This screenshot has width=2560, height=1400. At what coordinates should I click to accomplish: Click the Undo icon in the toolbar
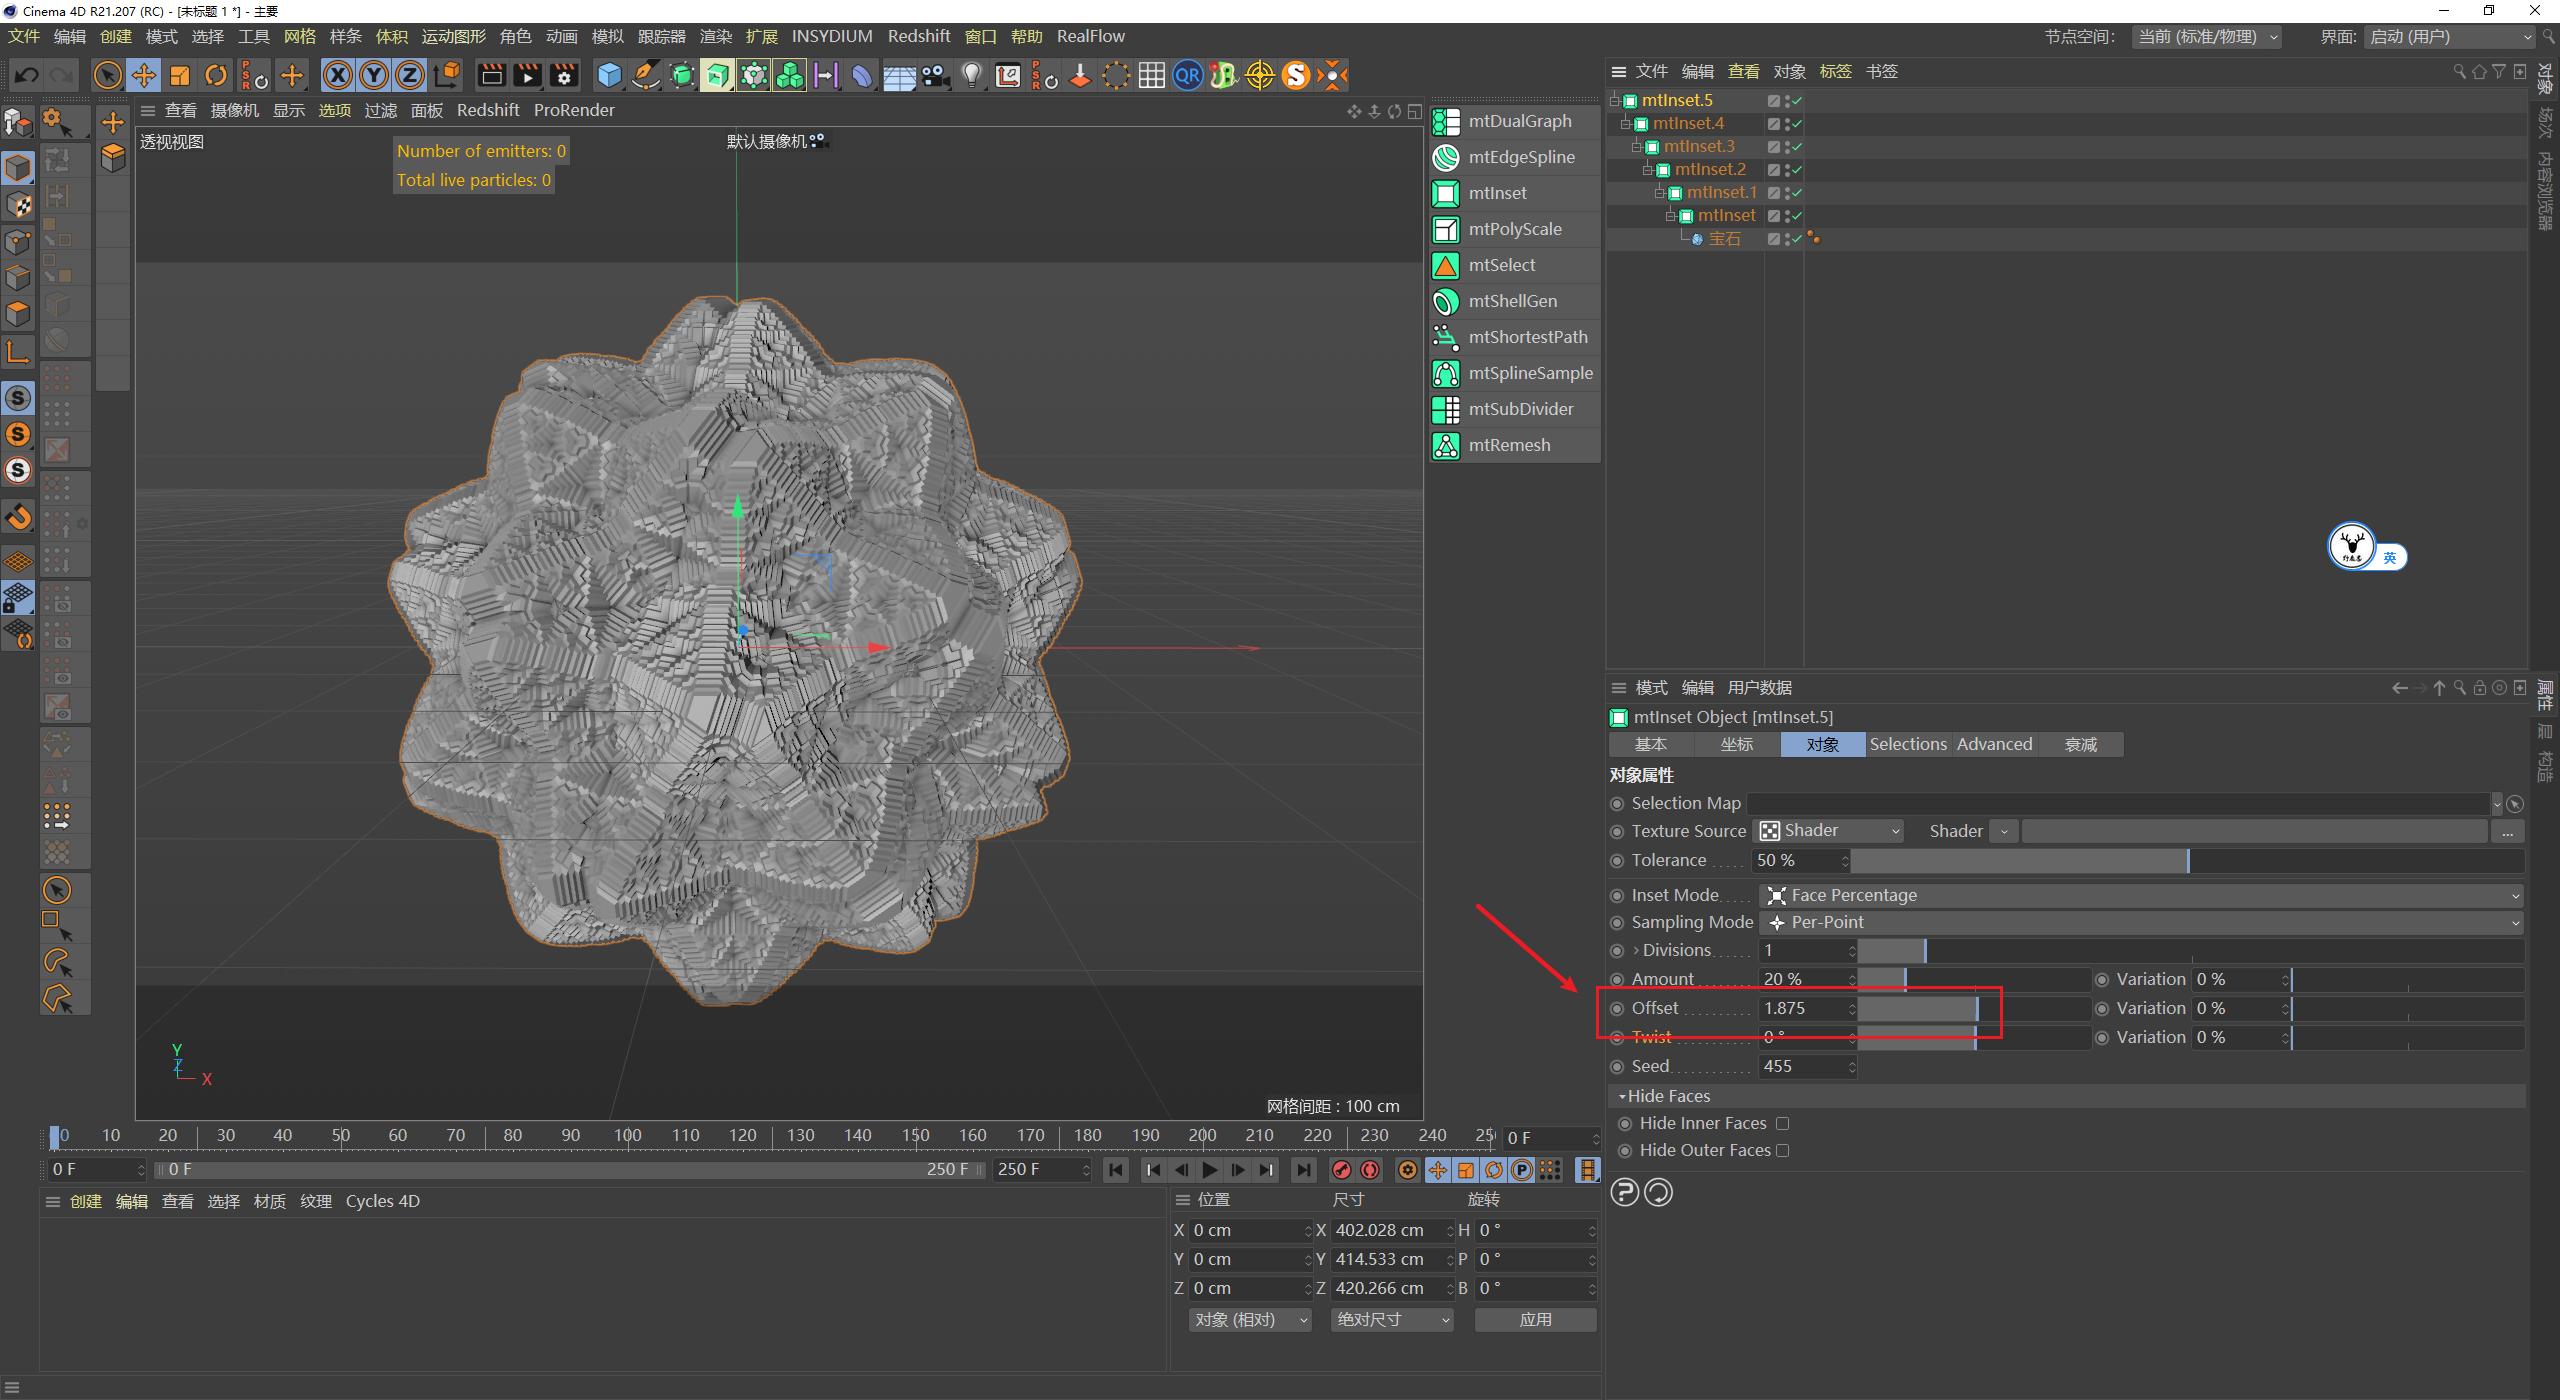point(26,74)
